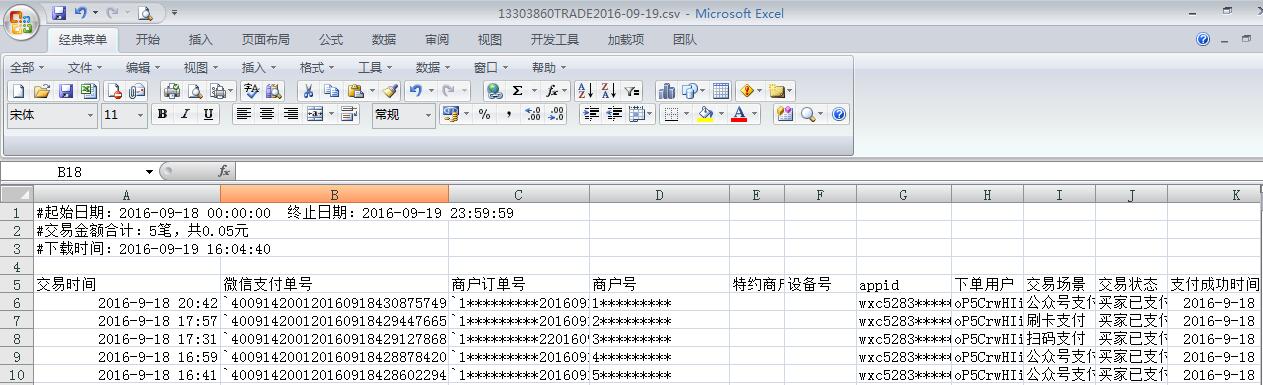
Task: Select cell showing 刷卡支付
Action: [1059, 321]
